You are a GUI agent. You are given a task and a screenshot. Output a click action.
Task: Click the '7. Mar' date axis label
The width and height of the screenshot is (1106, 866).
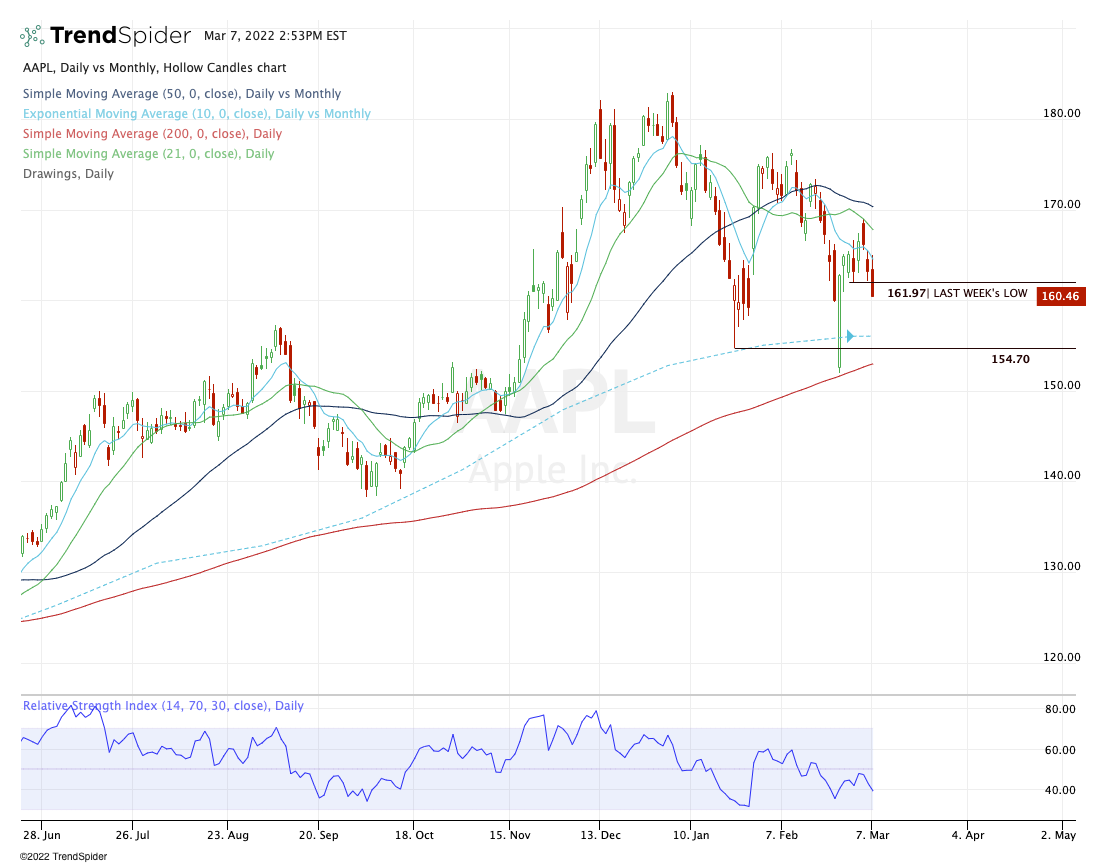pos(873,835)
